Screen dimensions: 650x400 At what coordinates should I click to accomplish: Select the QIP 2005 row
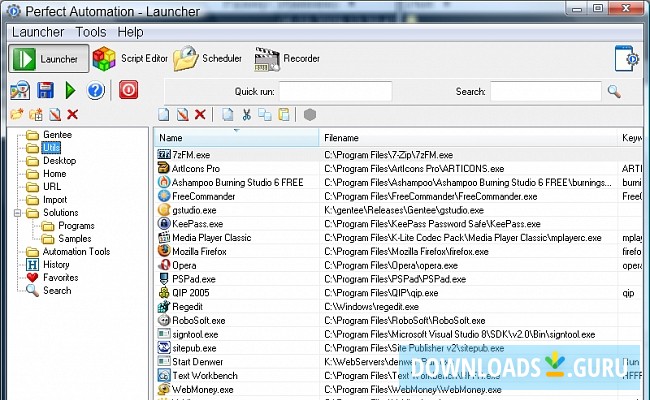(x=398, y=293)
